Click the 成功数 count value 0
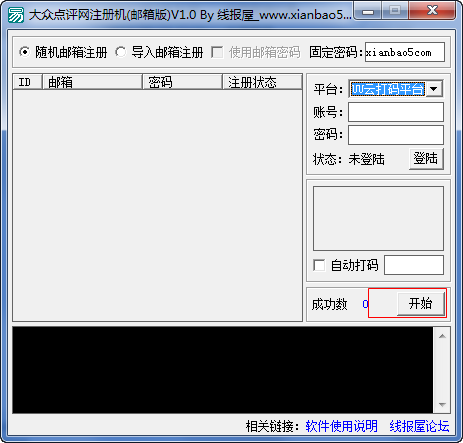Viewport: 463px width, 443px height. coord(365,304)
